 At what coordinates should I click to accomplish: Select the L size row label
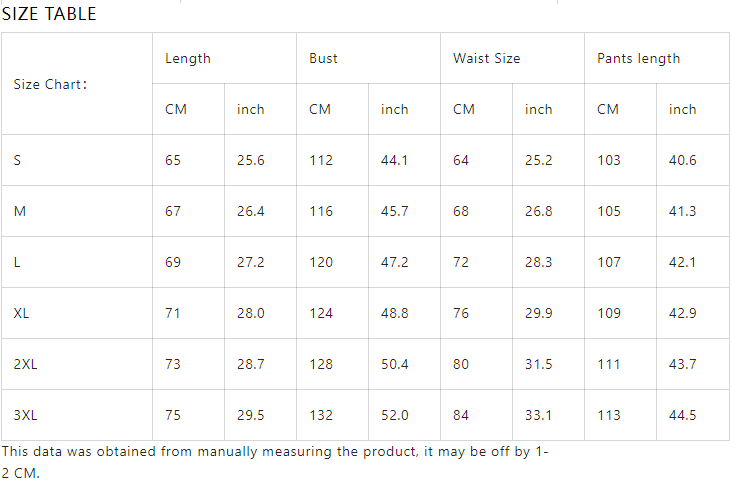pos(18,262)
